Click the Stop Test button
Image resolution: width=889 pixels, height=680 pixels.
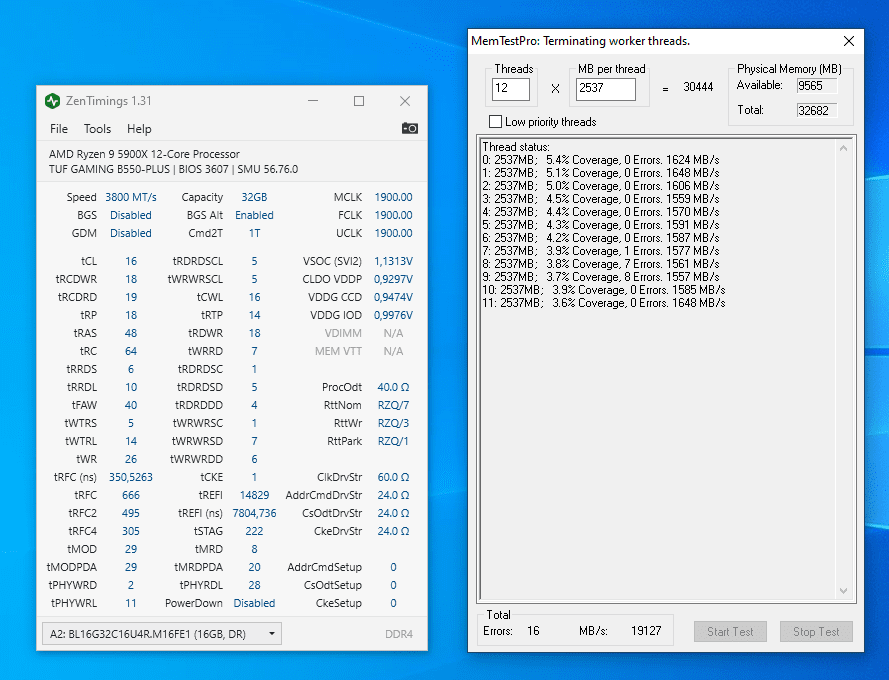coord(816,632)
